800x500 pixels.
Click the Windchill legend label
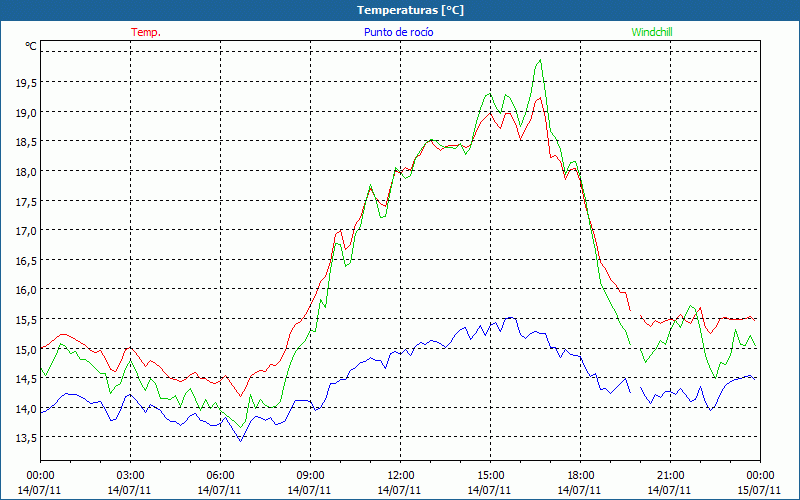coord(652,32)
